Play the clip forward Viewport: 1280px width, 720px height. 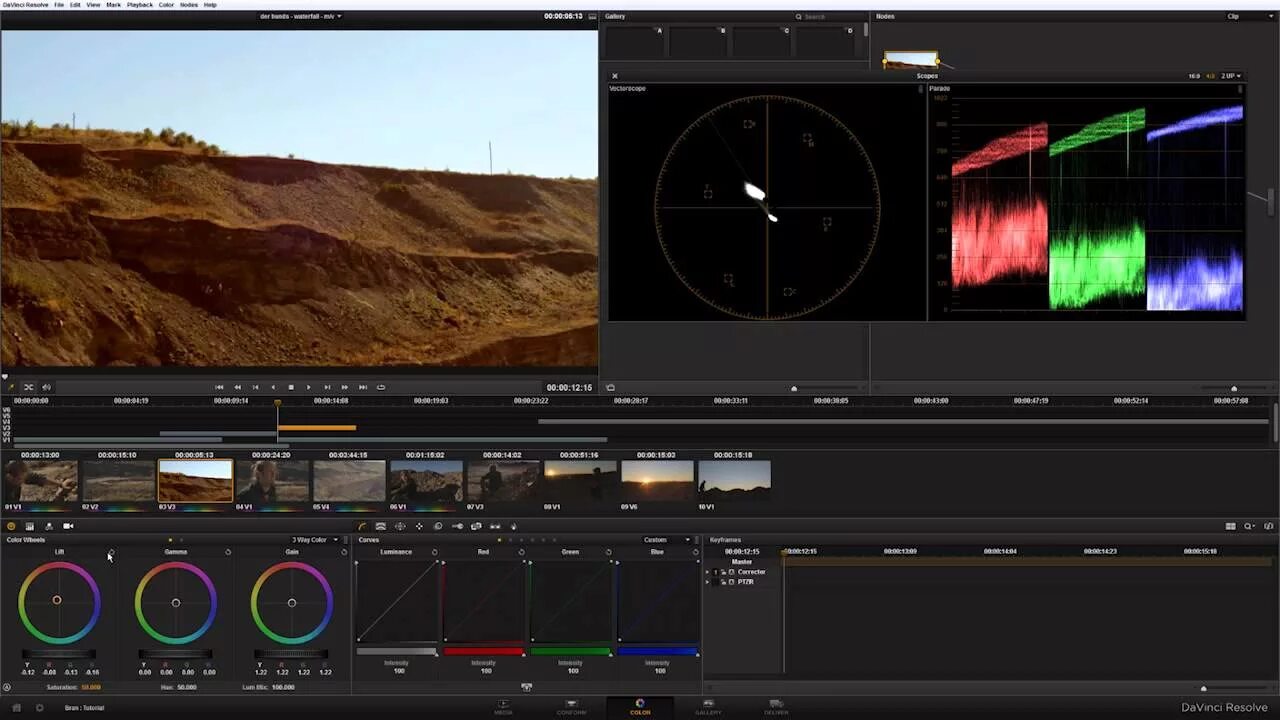tap(308, 387)
